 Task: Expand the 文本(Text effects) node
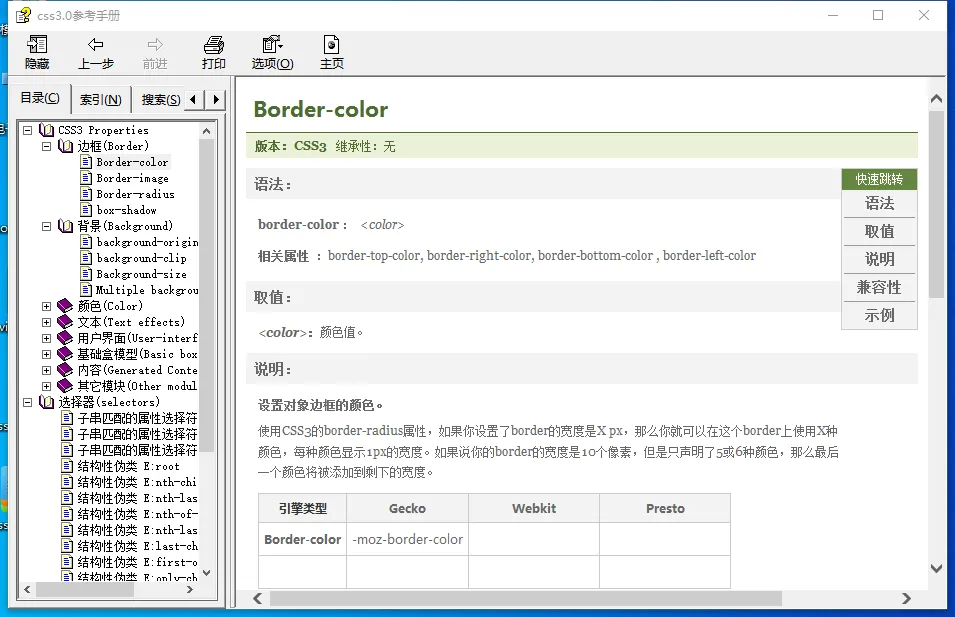point(46,322)
